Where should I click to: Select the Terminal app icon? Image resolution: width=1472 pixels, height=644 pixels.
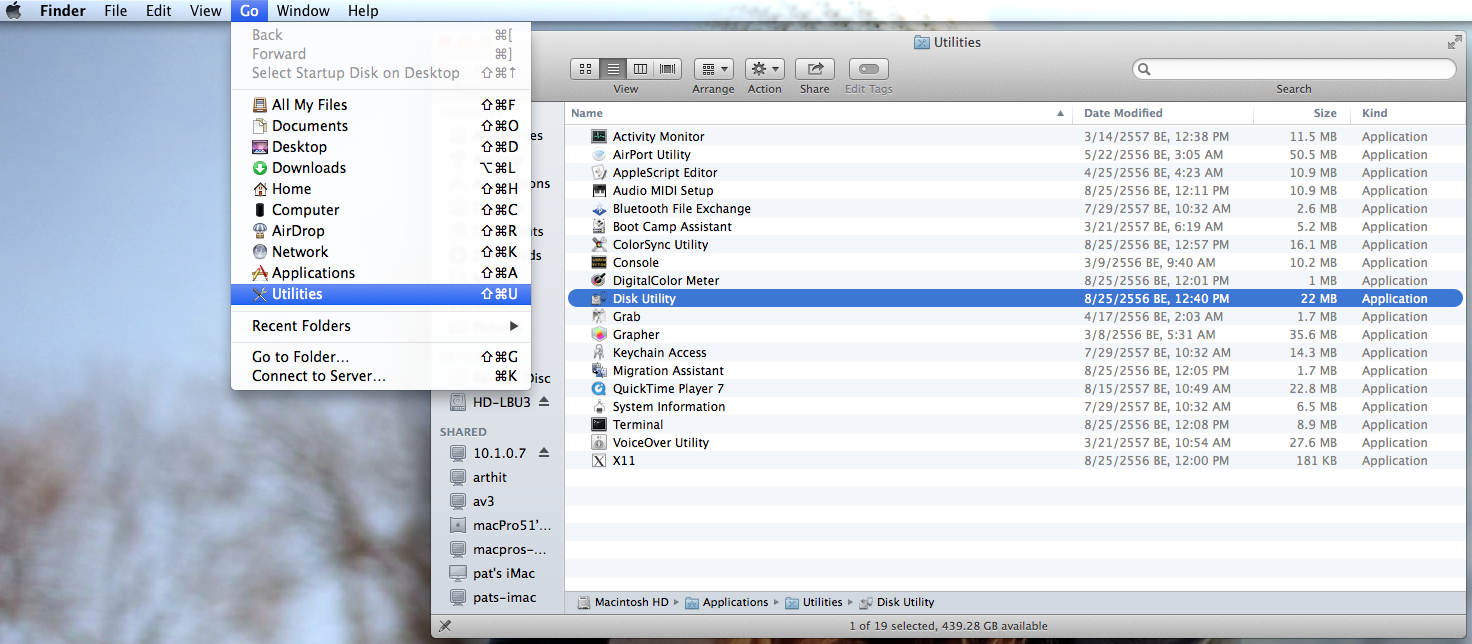pos(599,425)
